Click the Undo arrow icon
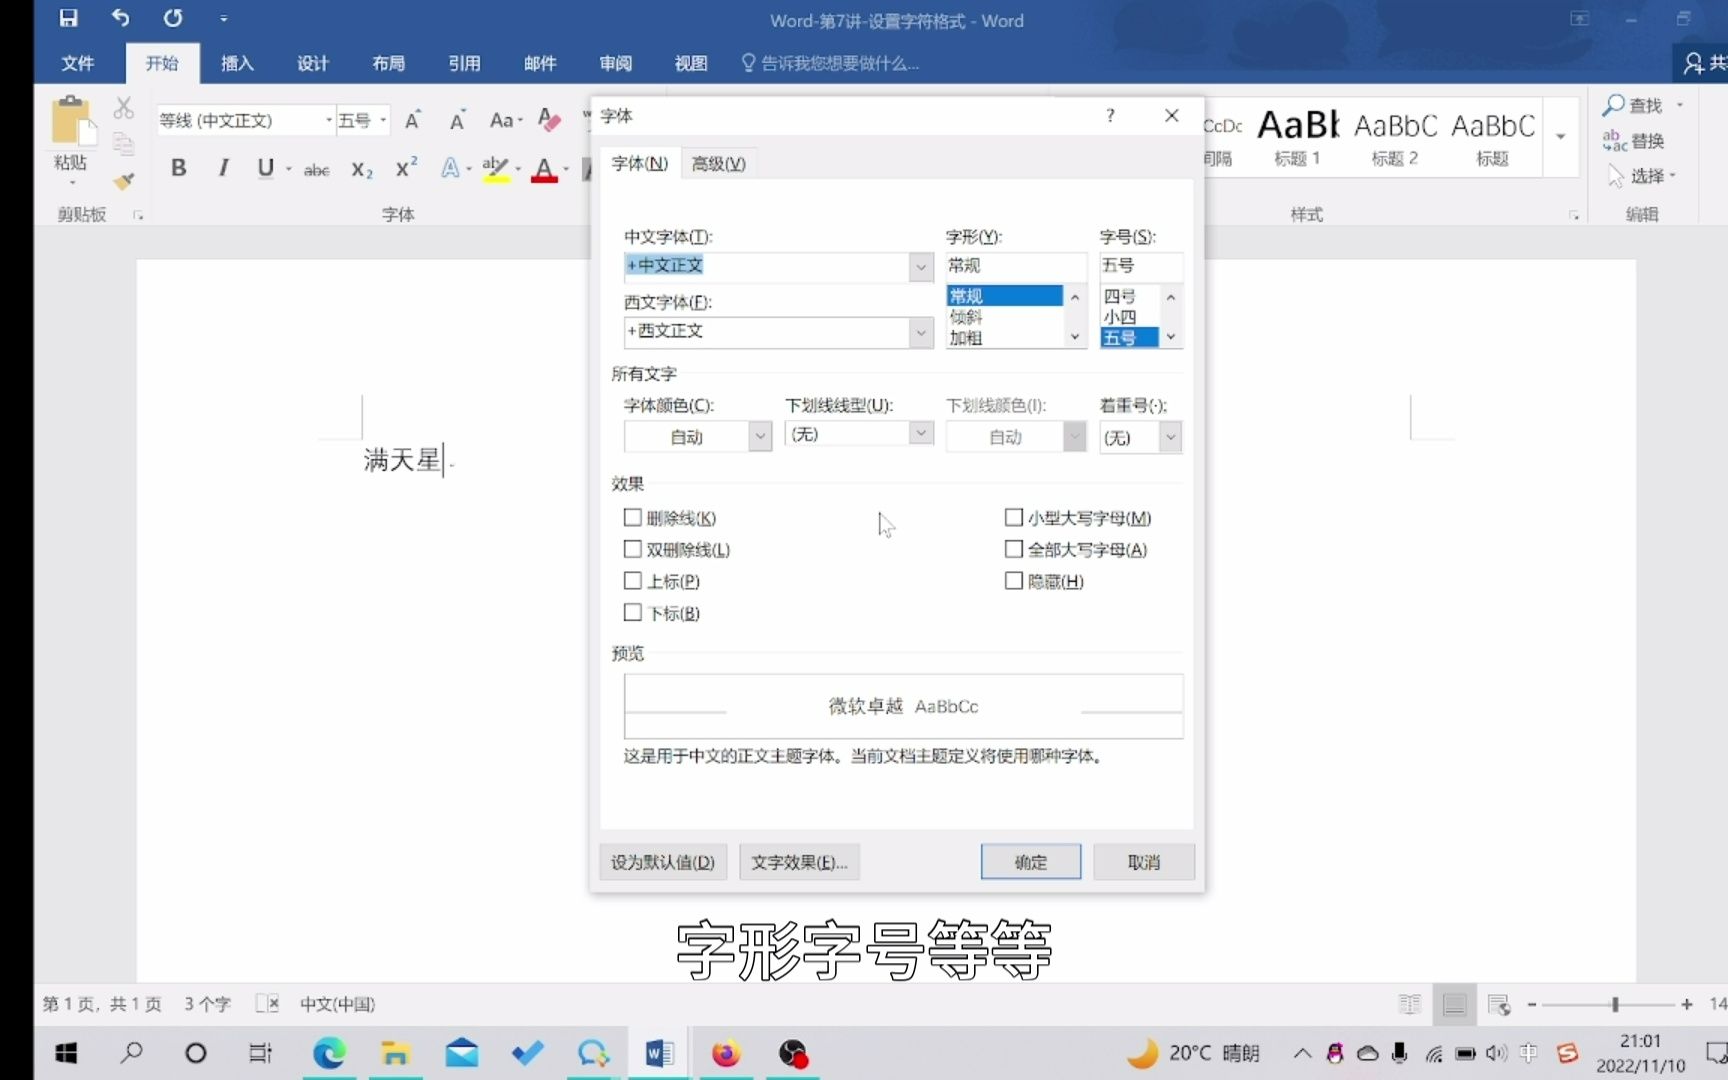The height and width of the screenshot is (1080, 1728). tap(120, 18)
